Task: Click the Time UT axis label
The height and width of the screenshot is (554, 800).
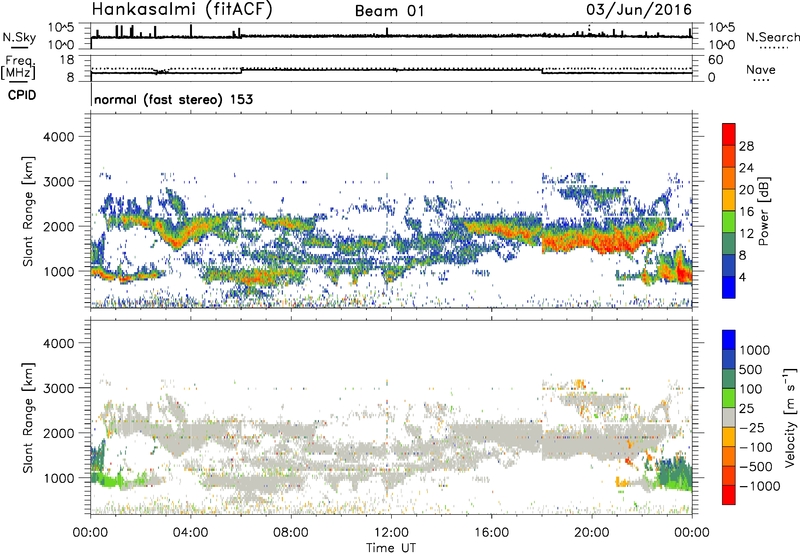Action: click(391, 548)
